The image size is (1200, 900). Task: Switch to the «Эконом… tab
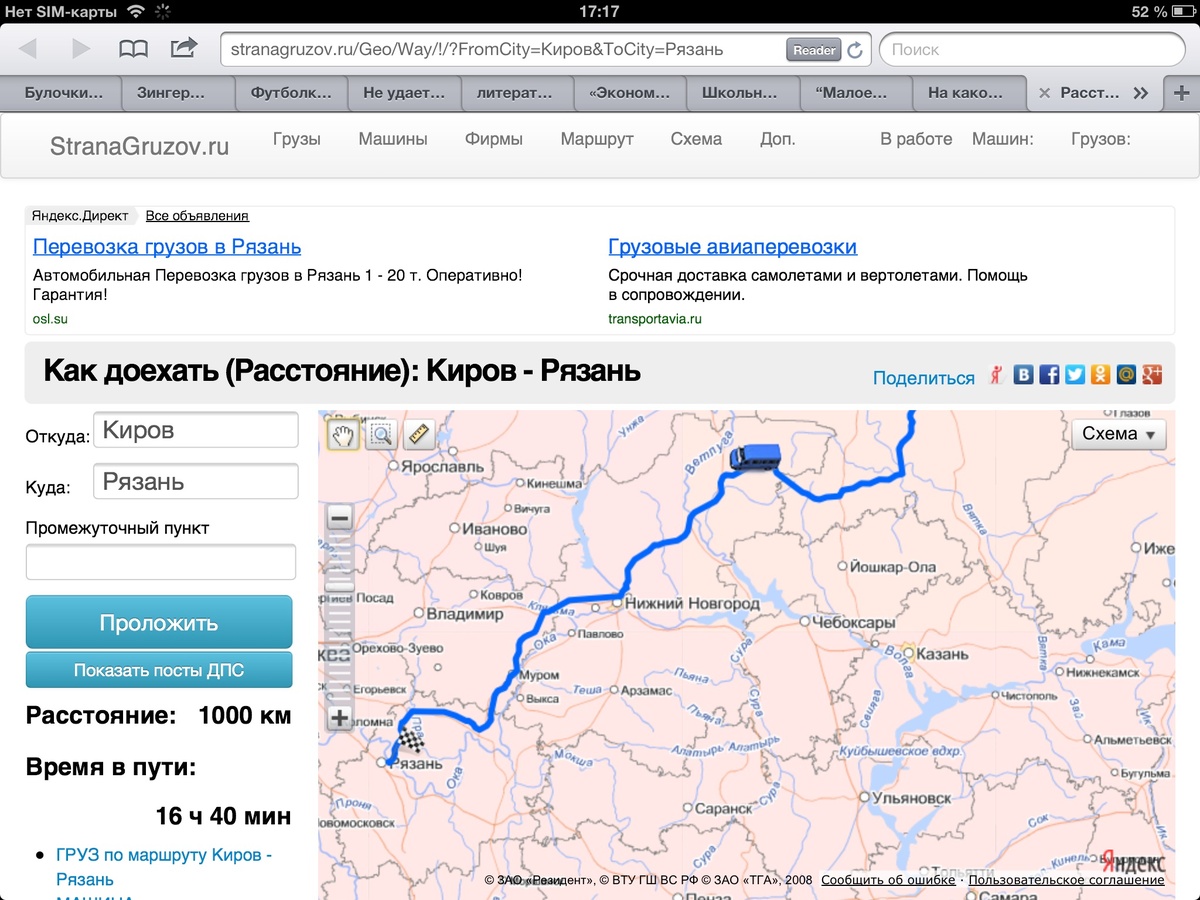630,93
